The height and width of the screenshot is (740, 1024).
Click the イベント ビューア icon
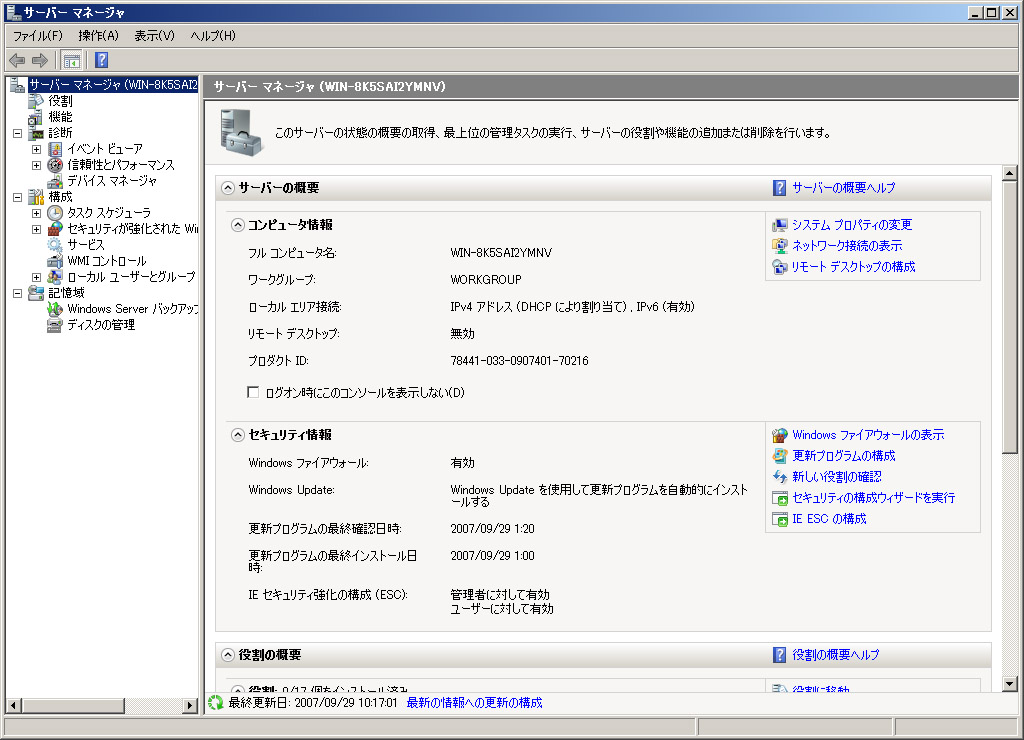[x=56, y=149]
